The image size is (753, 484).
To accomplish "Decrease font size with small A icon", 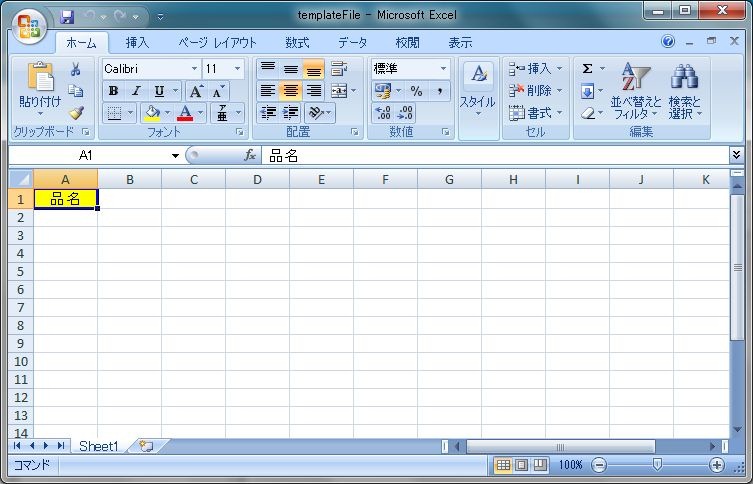I will tap(219, 91).
